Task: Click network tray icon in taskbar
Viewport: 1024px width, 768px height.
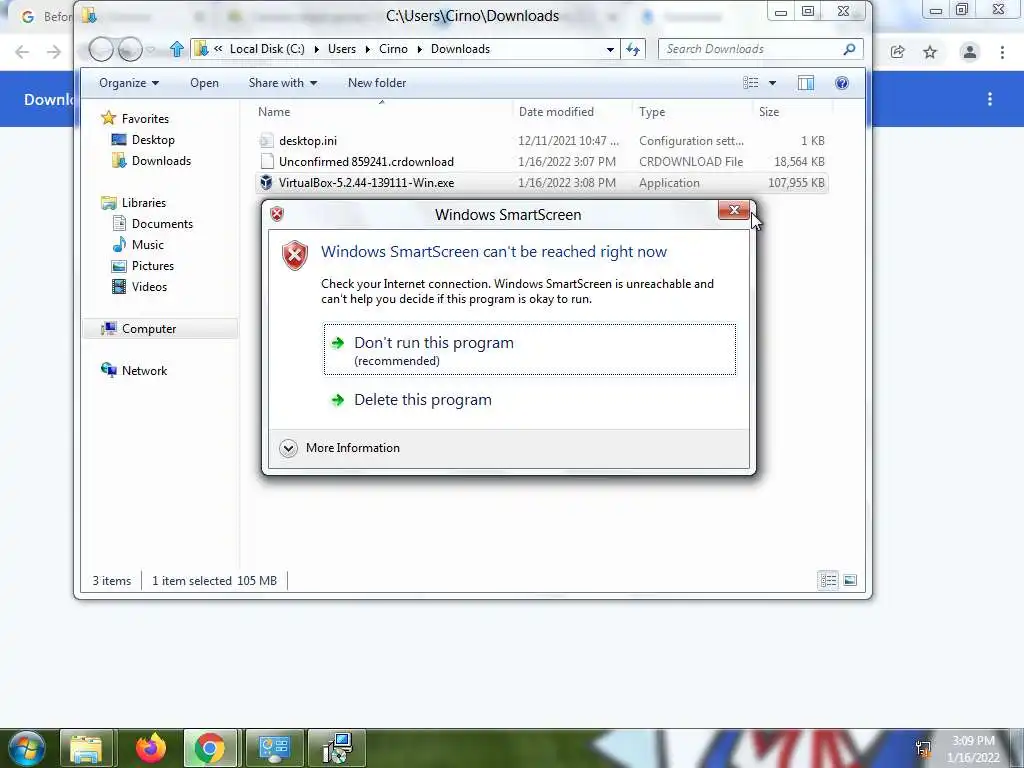Action: click(923, 749)
